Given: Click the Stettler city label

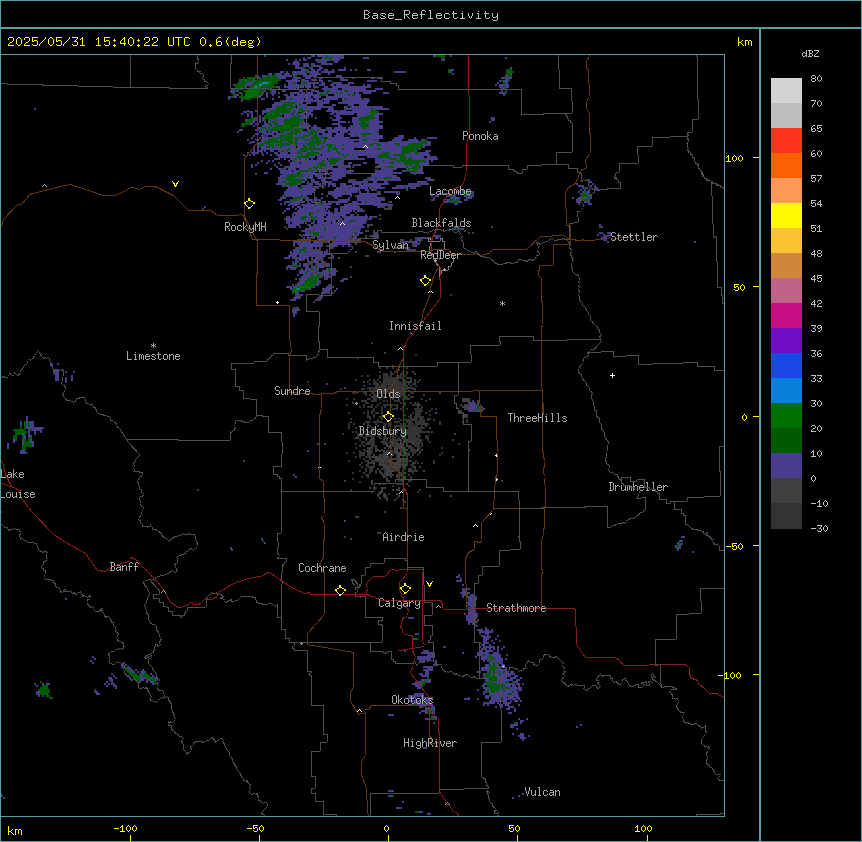Looking at the screenshot, I should coord(634,237).
